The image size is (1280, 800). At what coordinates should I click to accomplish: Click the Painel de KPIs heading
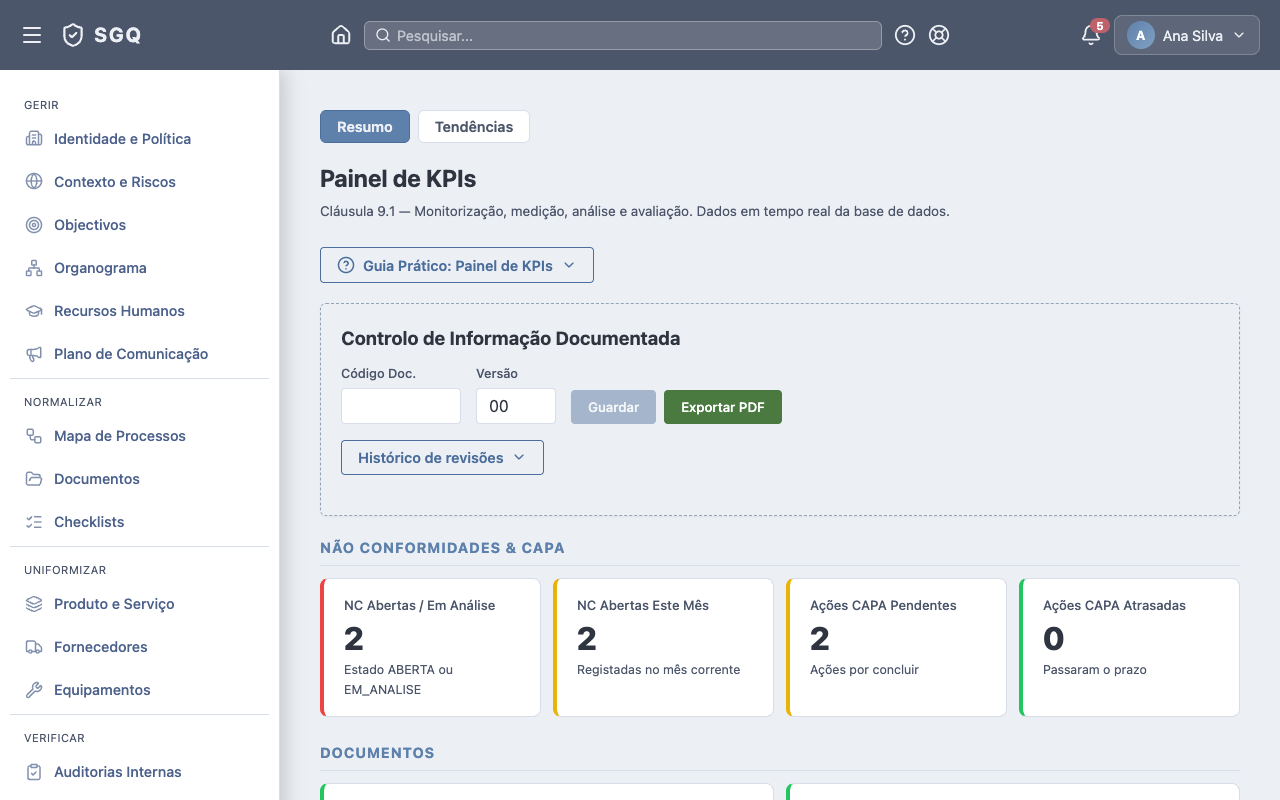pos(398,179)
